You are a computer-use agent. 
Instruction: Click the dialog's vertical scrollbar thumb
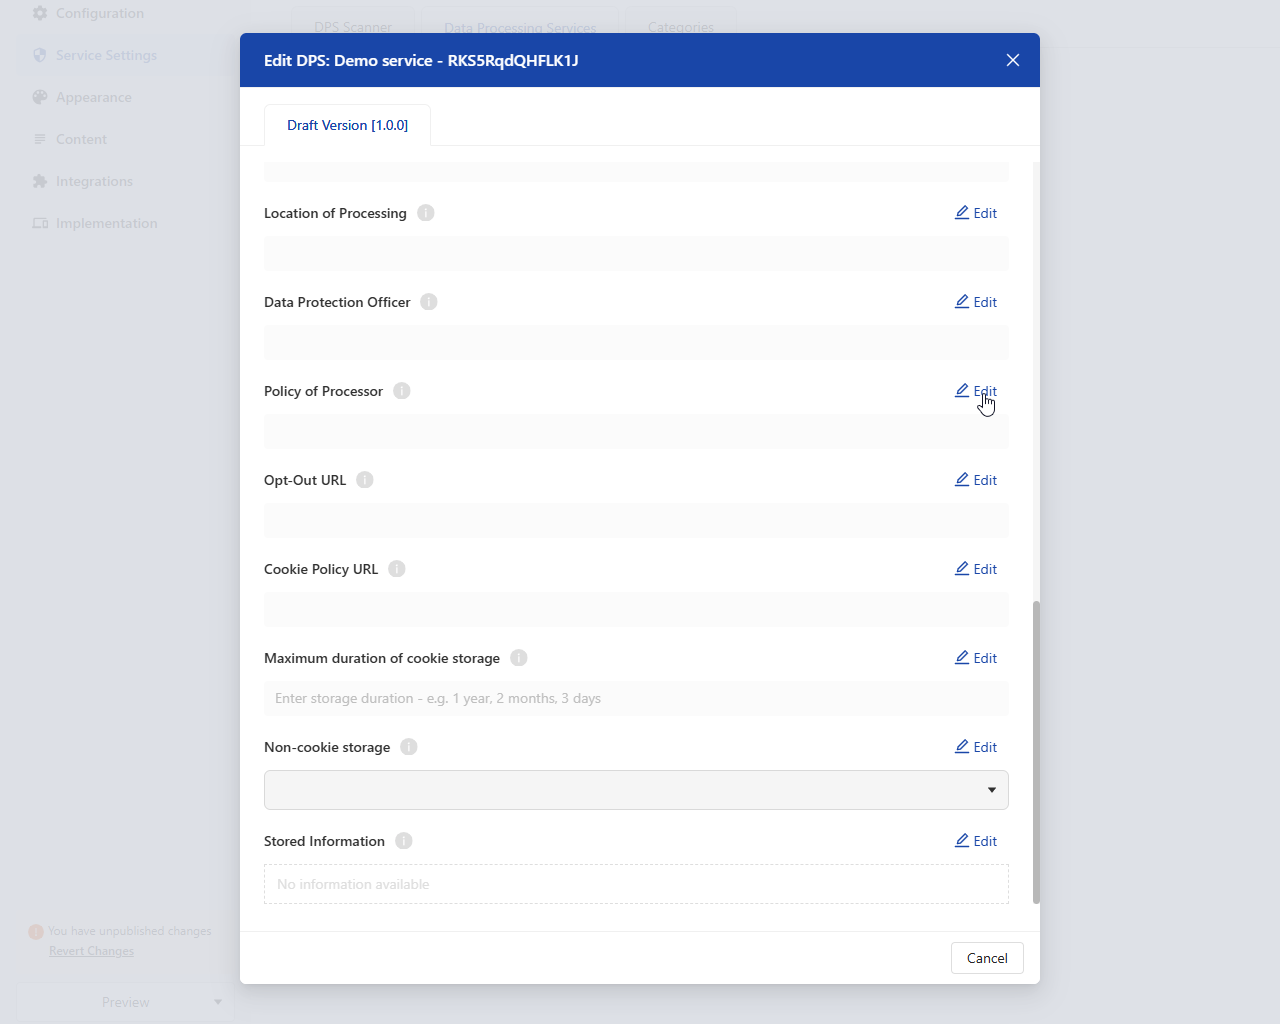[1036, 752]
